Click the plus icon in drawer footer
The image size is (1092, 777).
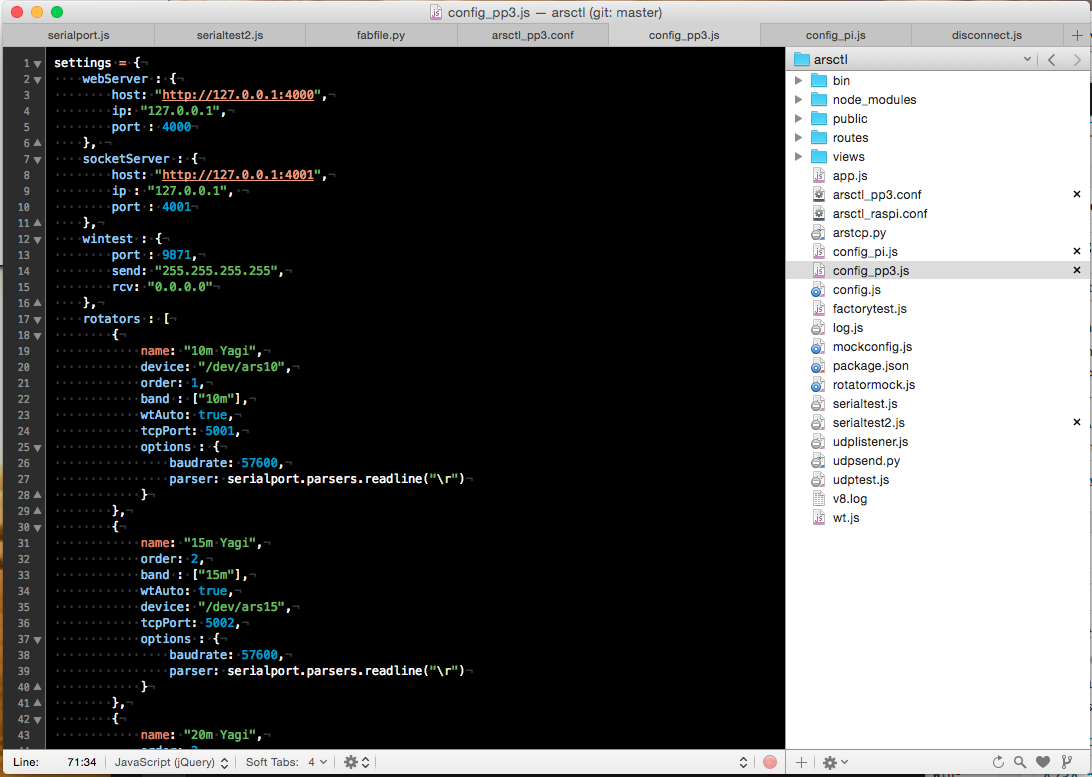click(802, 762)
